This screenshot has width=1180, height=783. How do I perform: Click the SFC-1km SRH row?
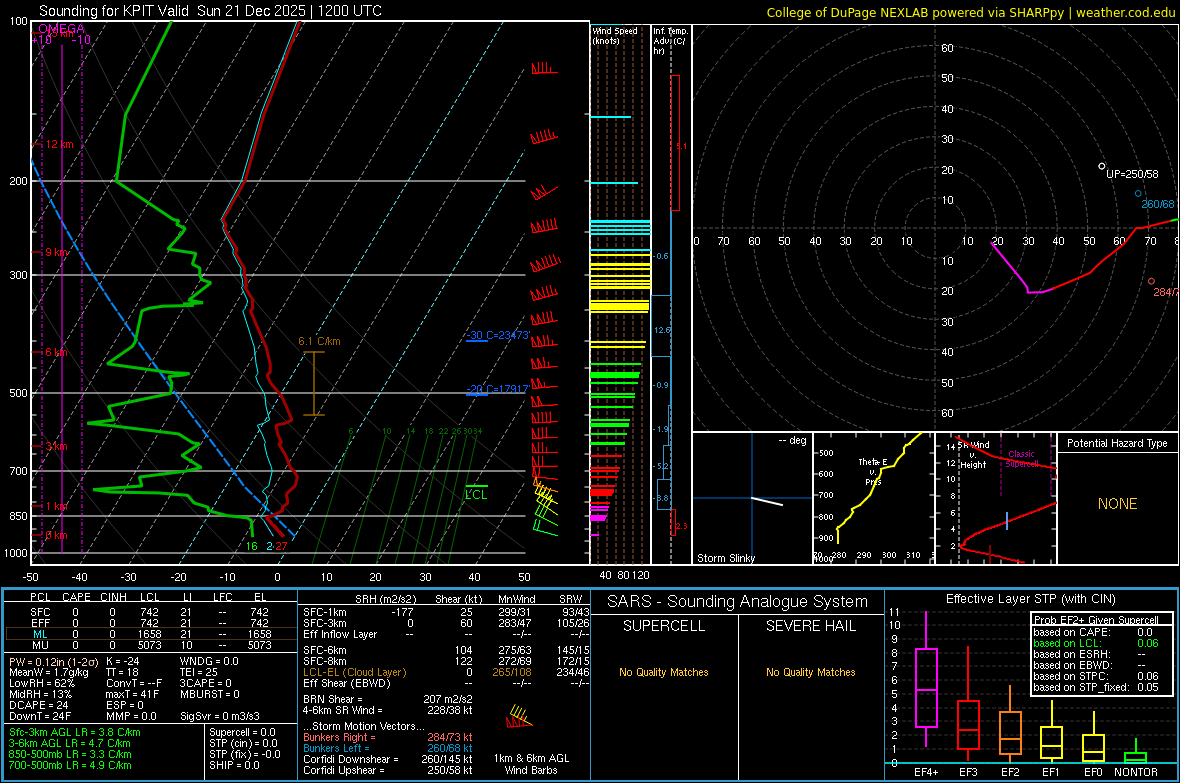click(446, 612)
